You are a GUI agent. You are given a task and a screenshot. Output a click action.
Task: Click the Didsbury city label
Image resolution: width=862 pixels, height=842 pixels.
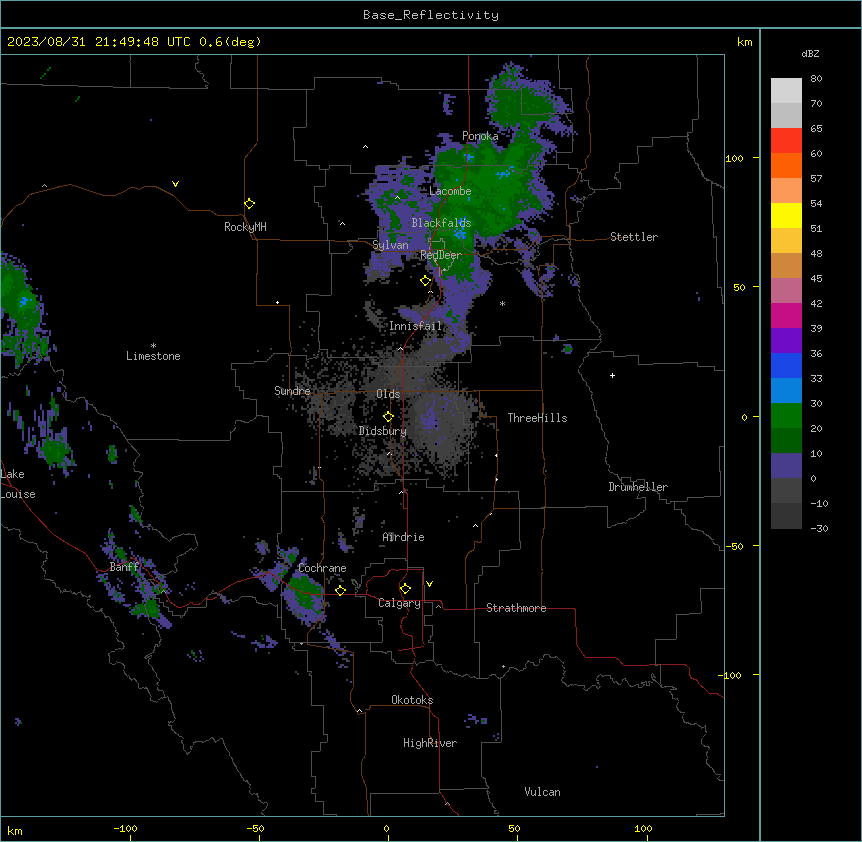coord(383,431)
